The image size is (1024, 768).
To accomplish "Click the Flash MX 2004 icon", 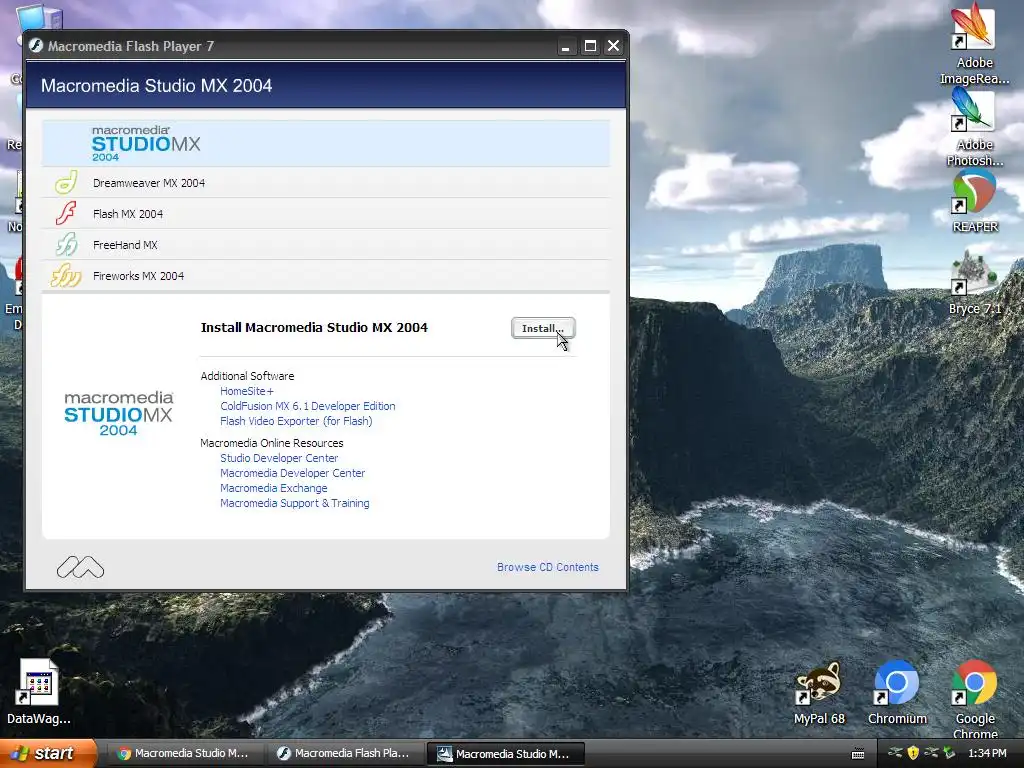I will [x=66, y=214].
